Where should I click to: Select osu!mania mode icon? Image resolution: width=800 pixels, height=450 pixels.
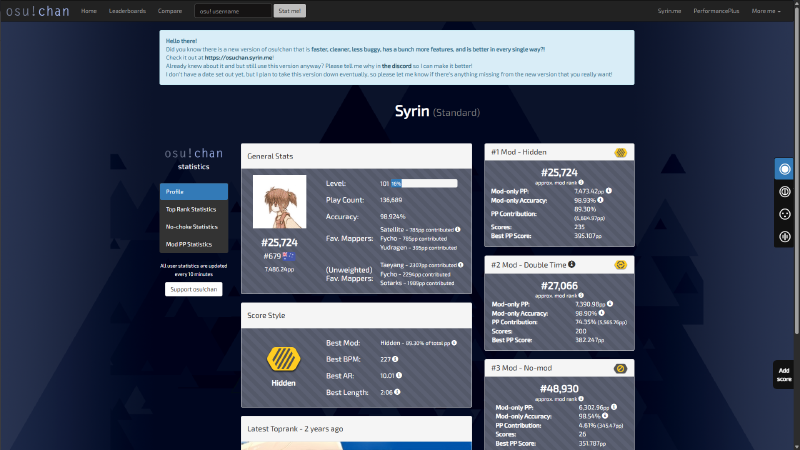pyautogui.click(x=784, y=237)
